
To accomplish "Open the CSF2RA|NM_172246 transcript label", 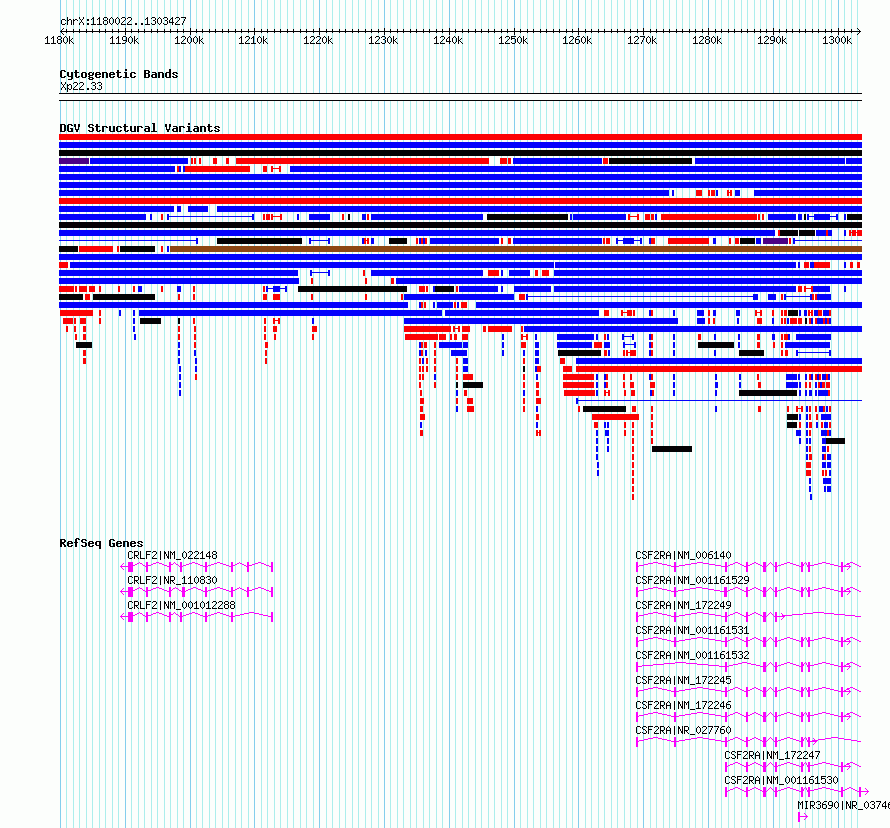I will (x=683, y=705).
